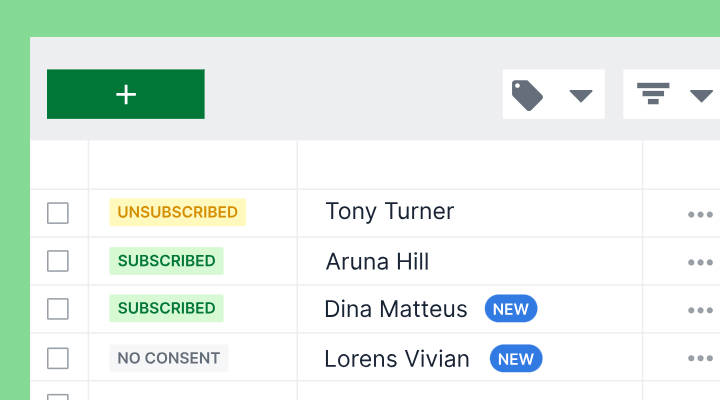Tick the checkbox next to Dina Matteus
720x400 pixels.
58,309
